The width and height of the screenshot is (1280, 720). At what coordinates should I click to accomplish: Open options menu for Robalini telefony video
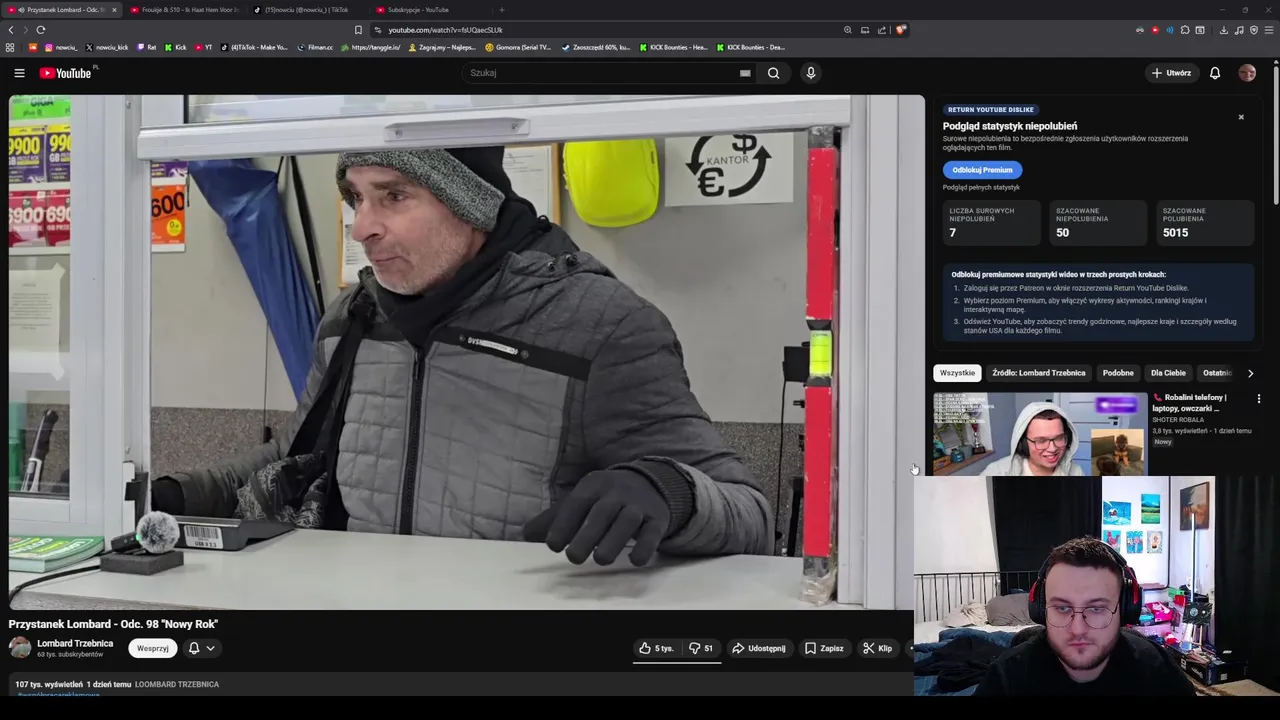1259,399
